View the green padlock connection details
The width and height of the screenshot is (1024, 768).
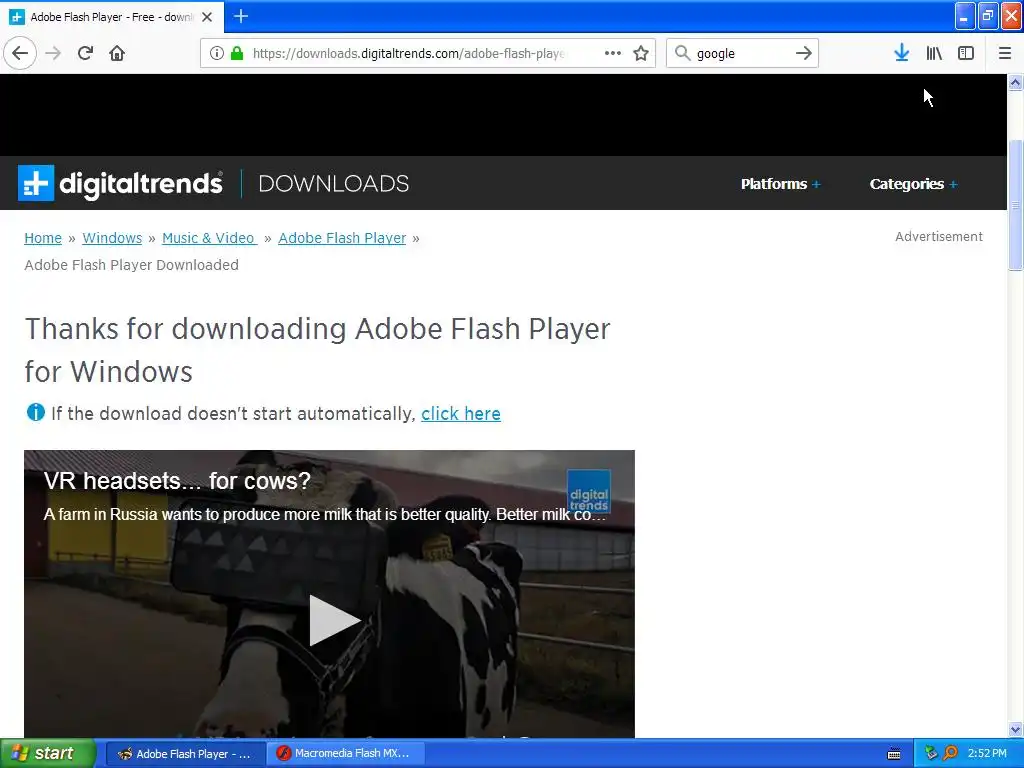coord(237,53)
